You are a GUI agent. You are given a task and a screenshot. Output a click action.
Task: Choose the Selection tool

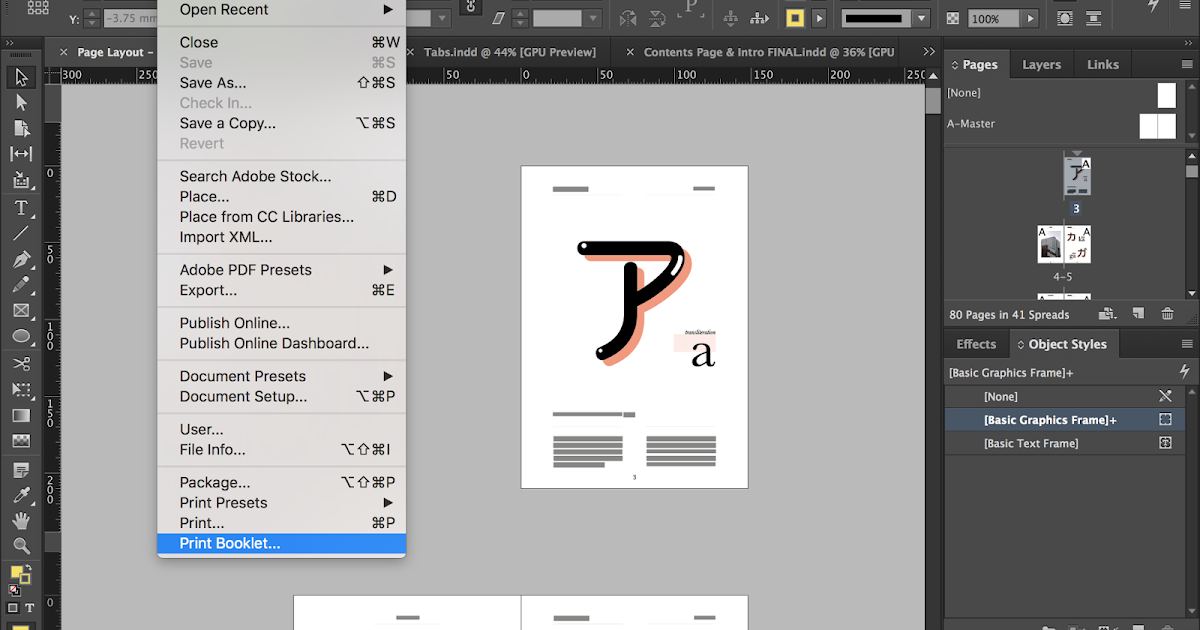tap(21, 76)
